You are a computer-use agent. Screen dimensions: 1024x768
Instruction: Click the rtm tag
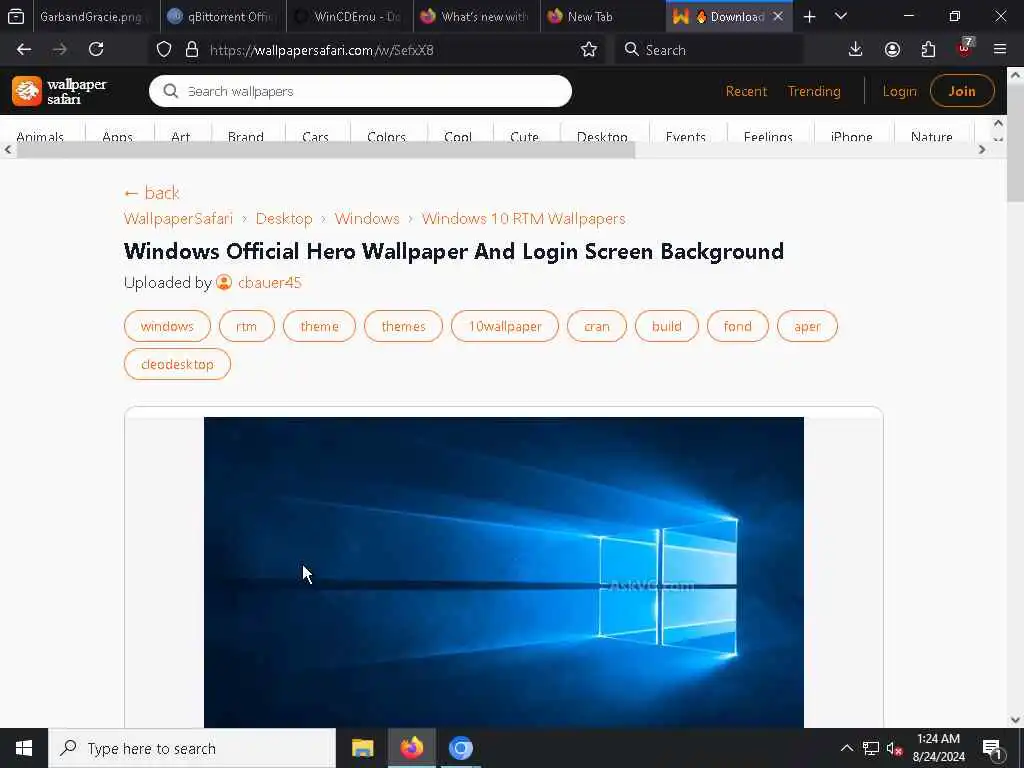click(246, 326)
